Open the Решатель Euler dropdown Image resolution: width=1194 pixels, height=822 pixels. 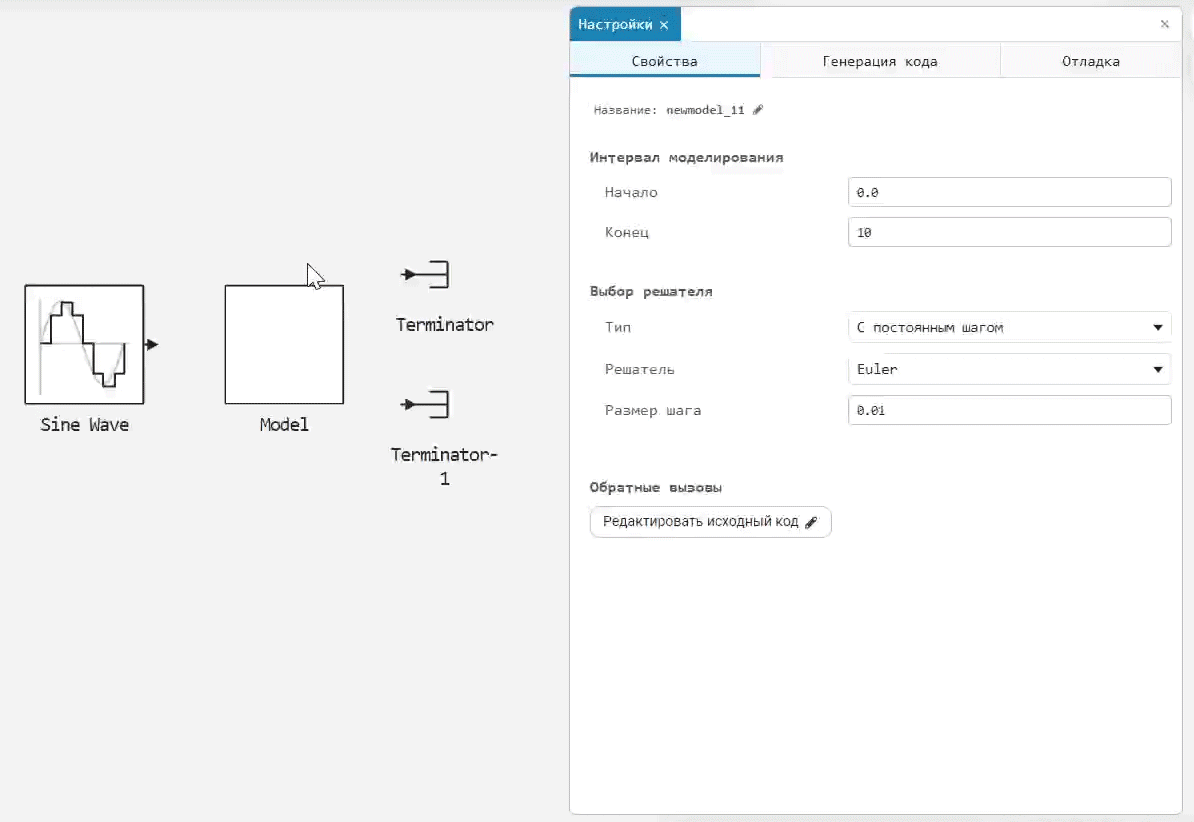point(1009,369)
